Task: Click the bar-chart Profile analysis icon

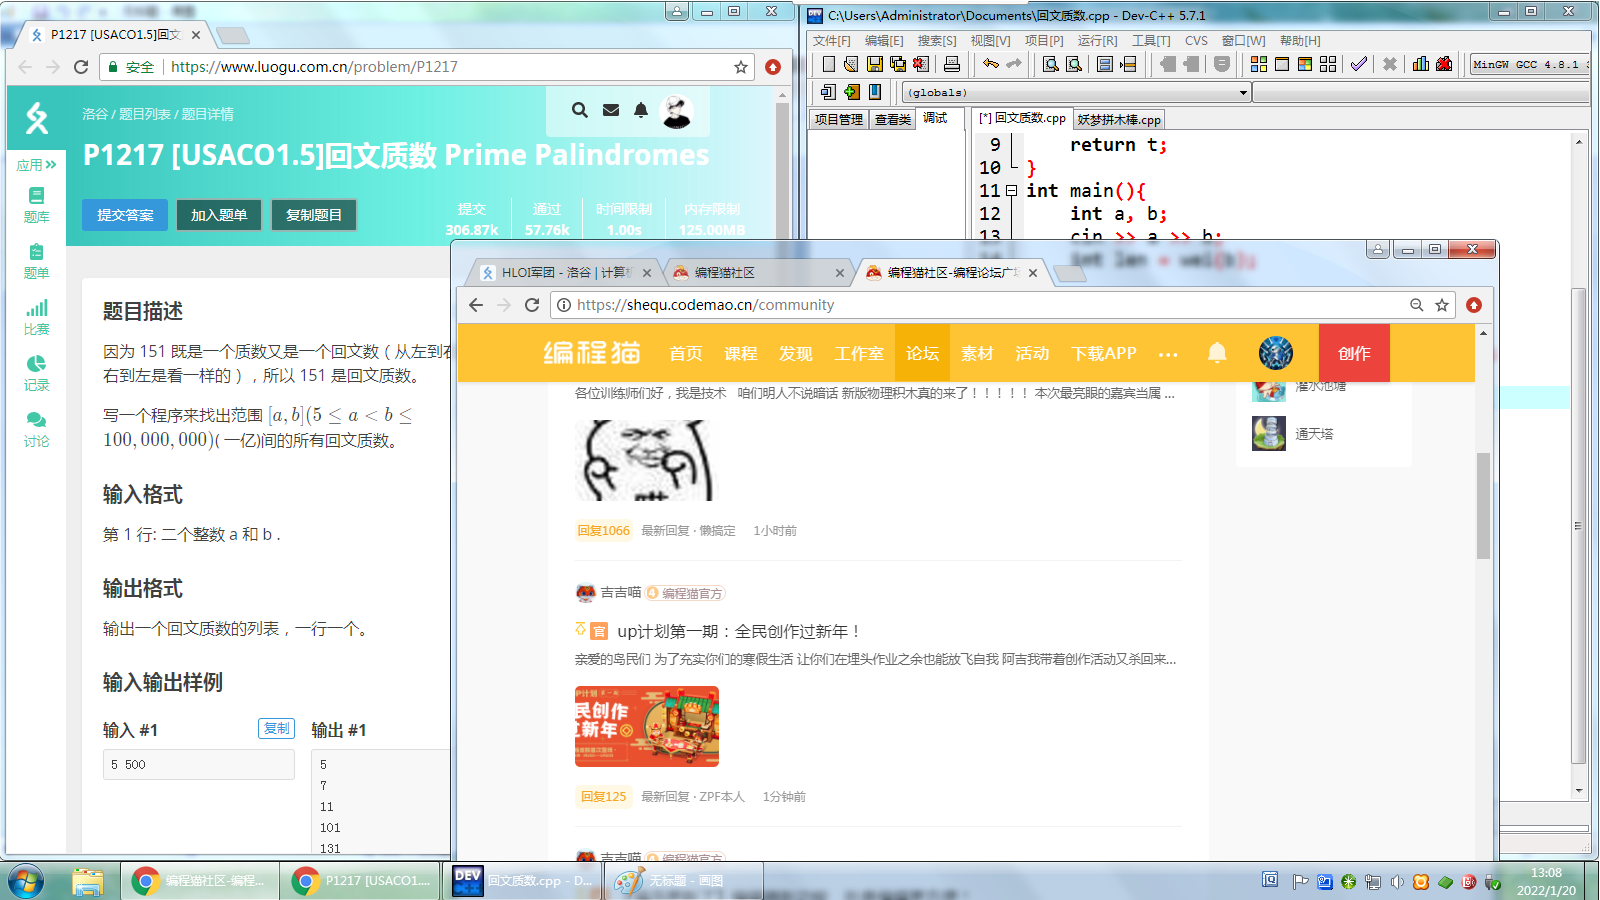Action: pos(1421,64)
